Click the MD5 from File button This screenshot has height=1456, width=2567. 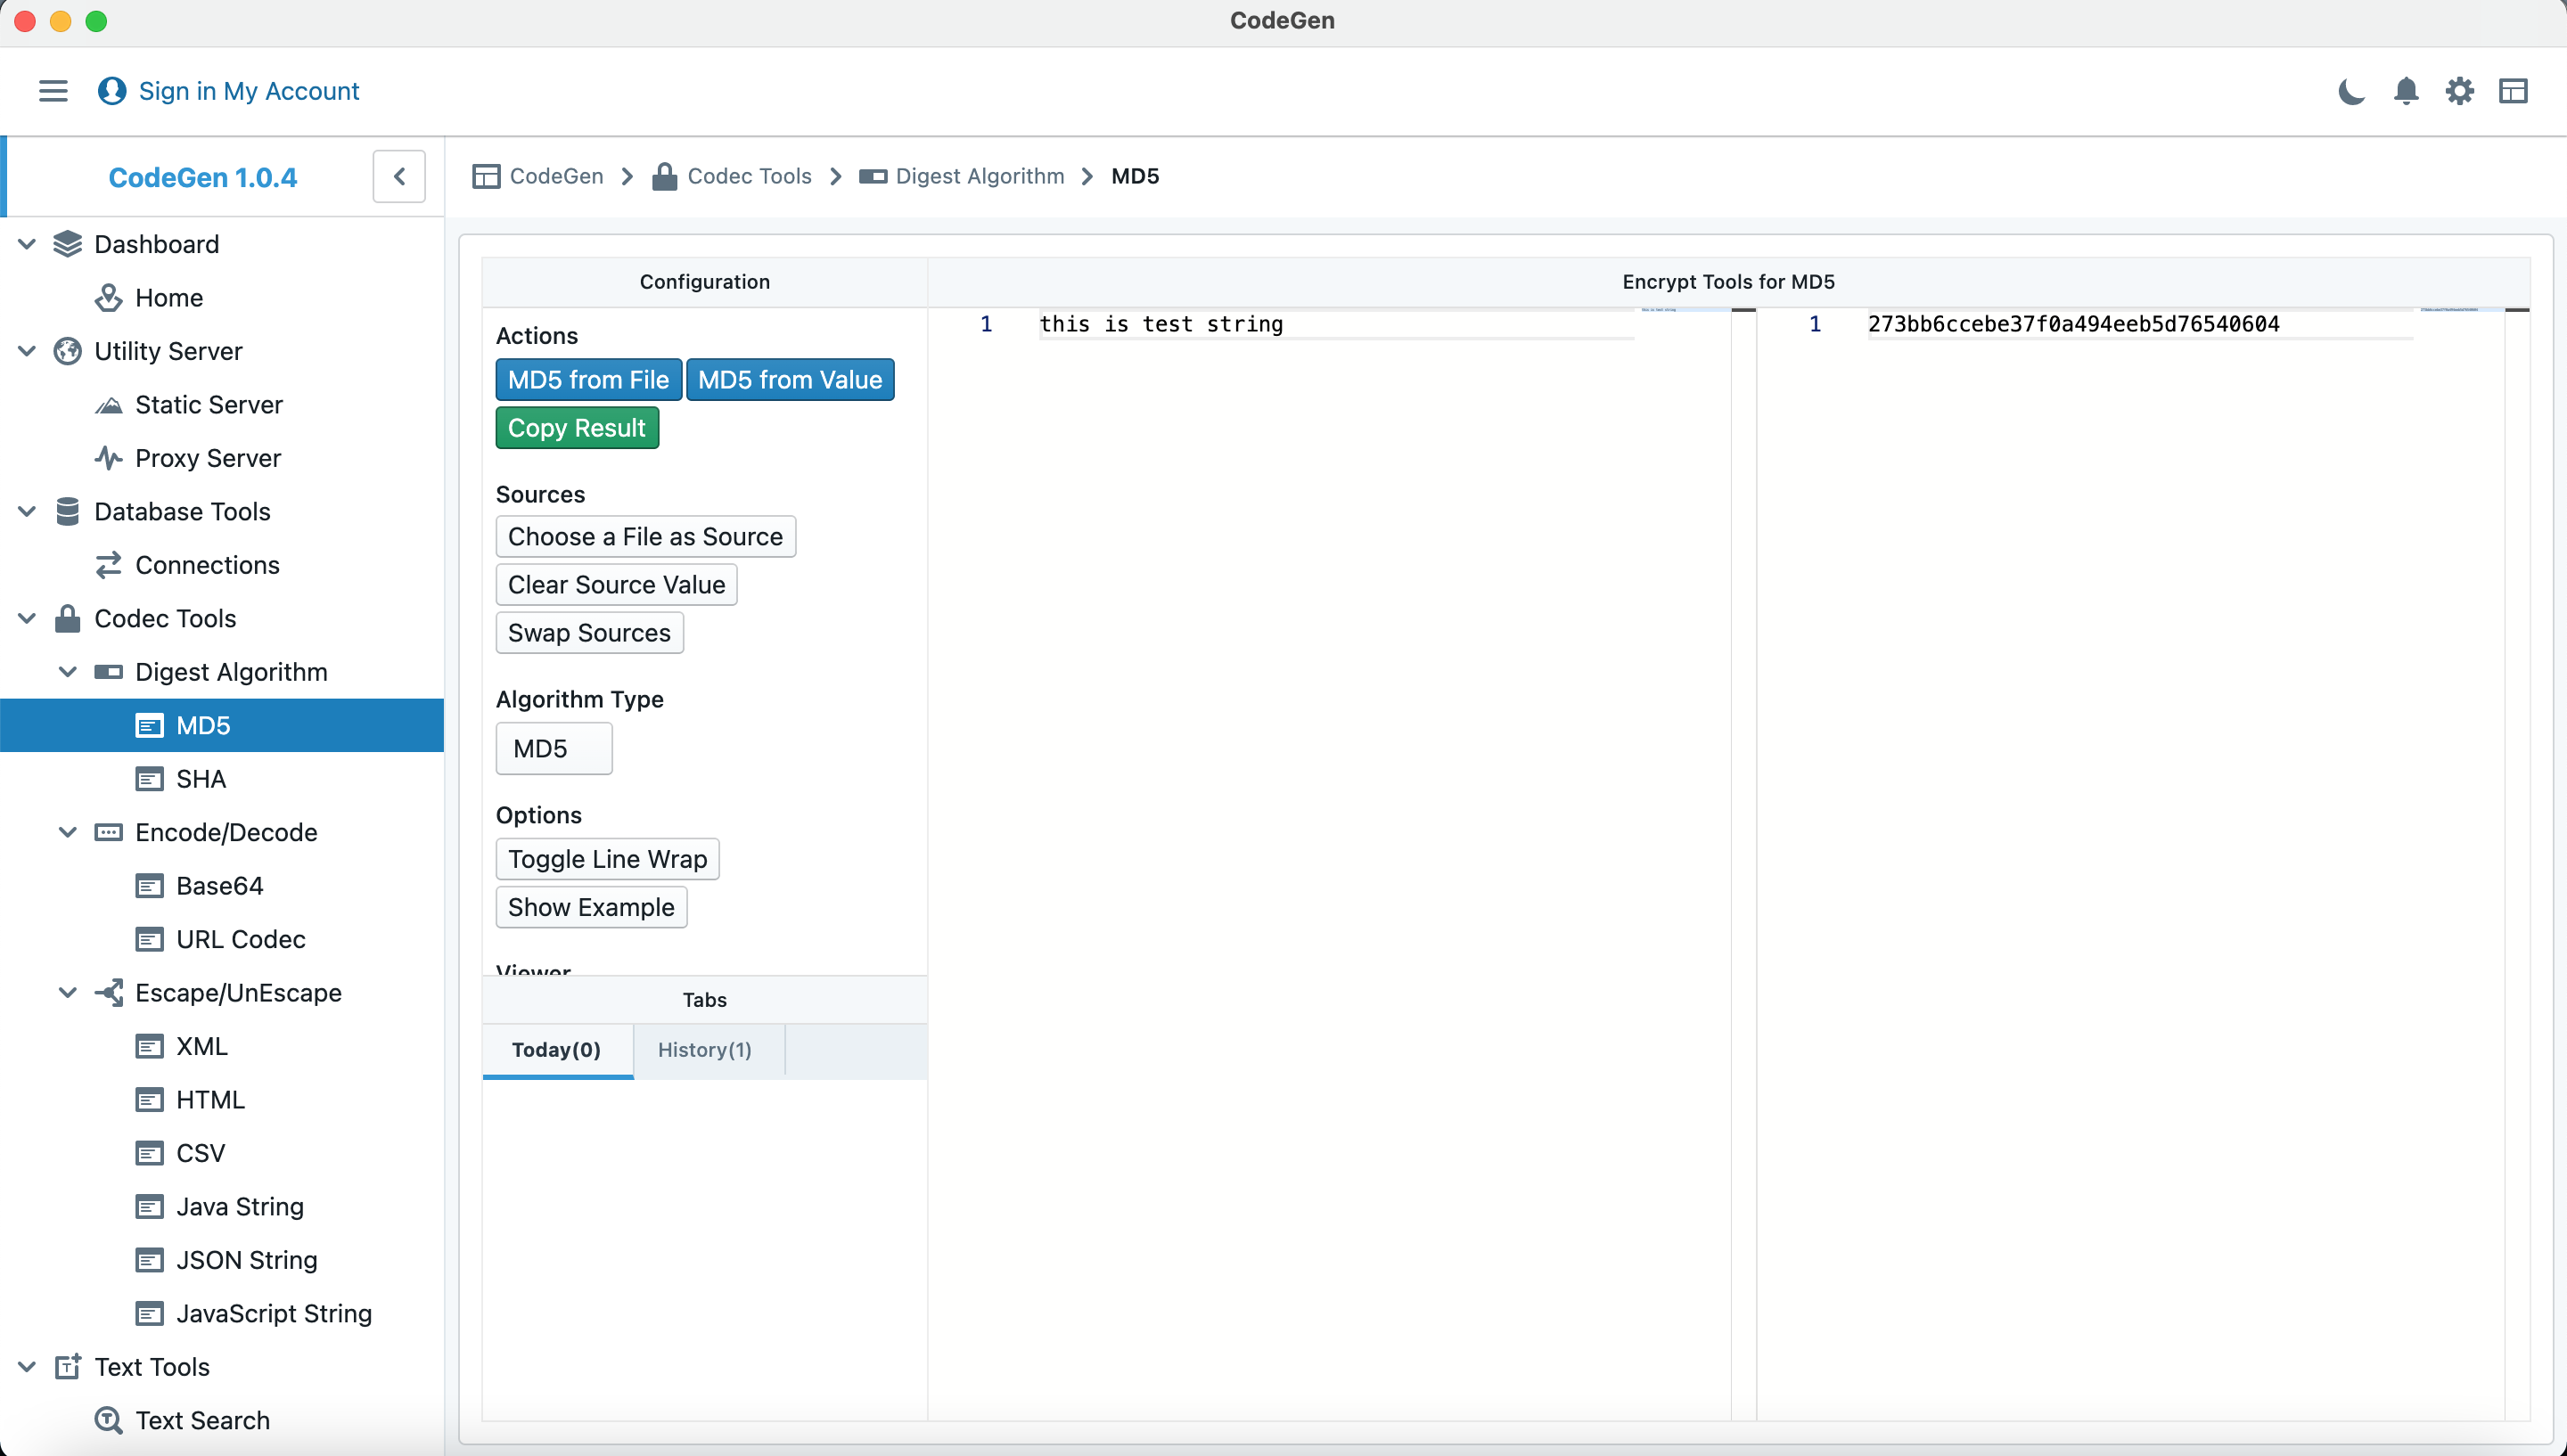pyautogui.click(x=589, y=377)
